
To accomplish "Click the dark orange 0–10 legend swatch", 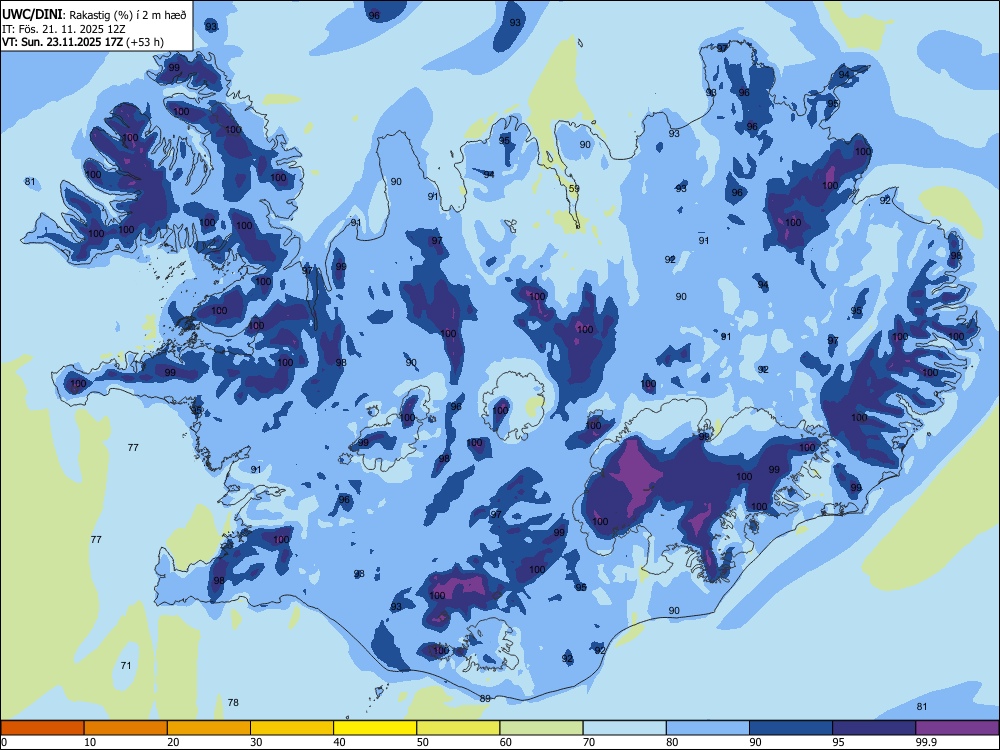I will click(42, 728).
